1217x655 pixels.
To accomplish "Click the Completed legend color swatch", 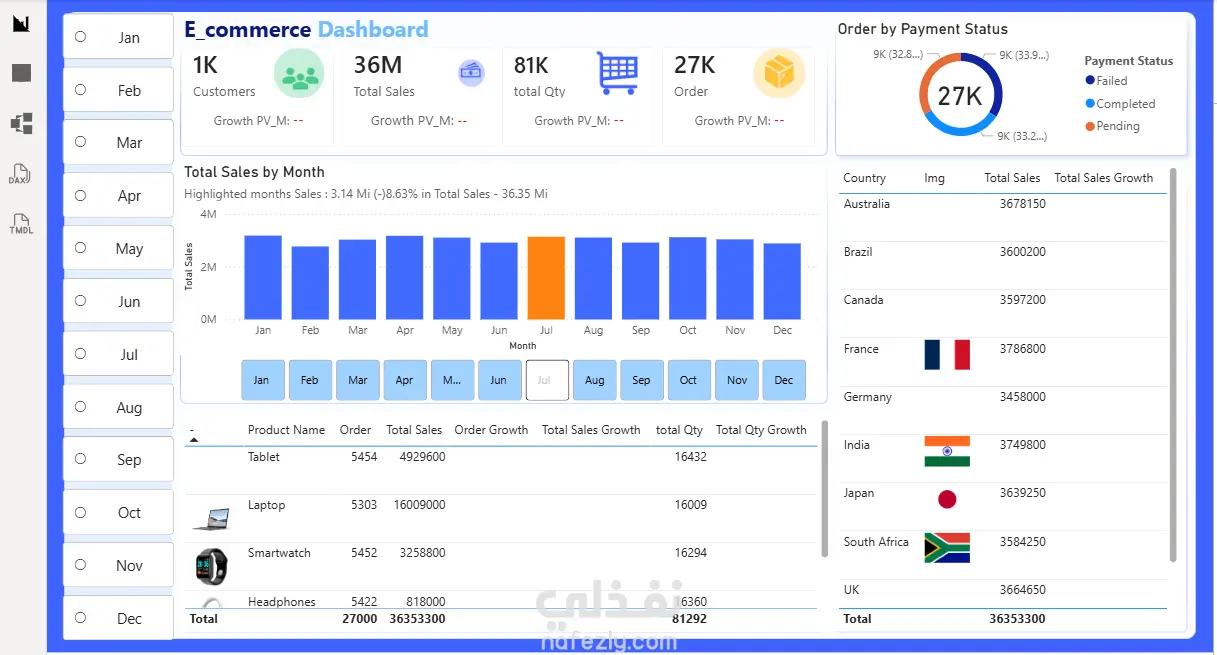I will pos(1090,103).
